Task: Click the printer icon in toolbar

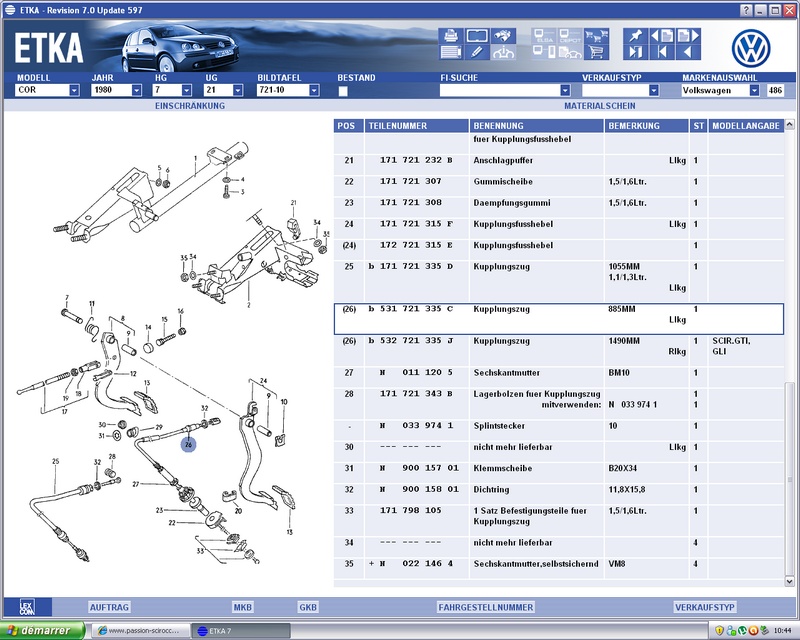Action: tap(451, 36)
